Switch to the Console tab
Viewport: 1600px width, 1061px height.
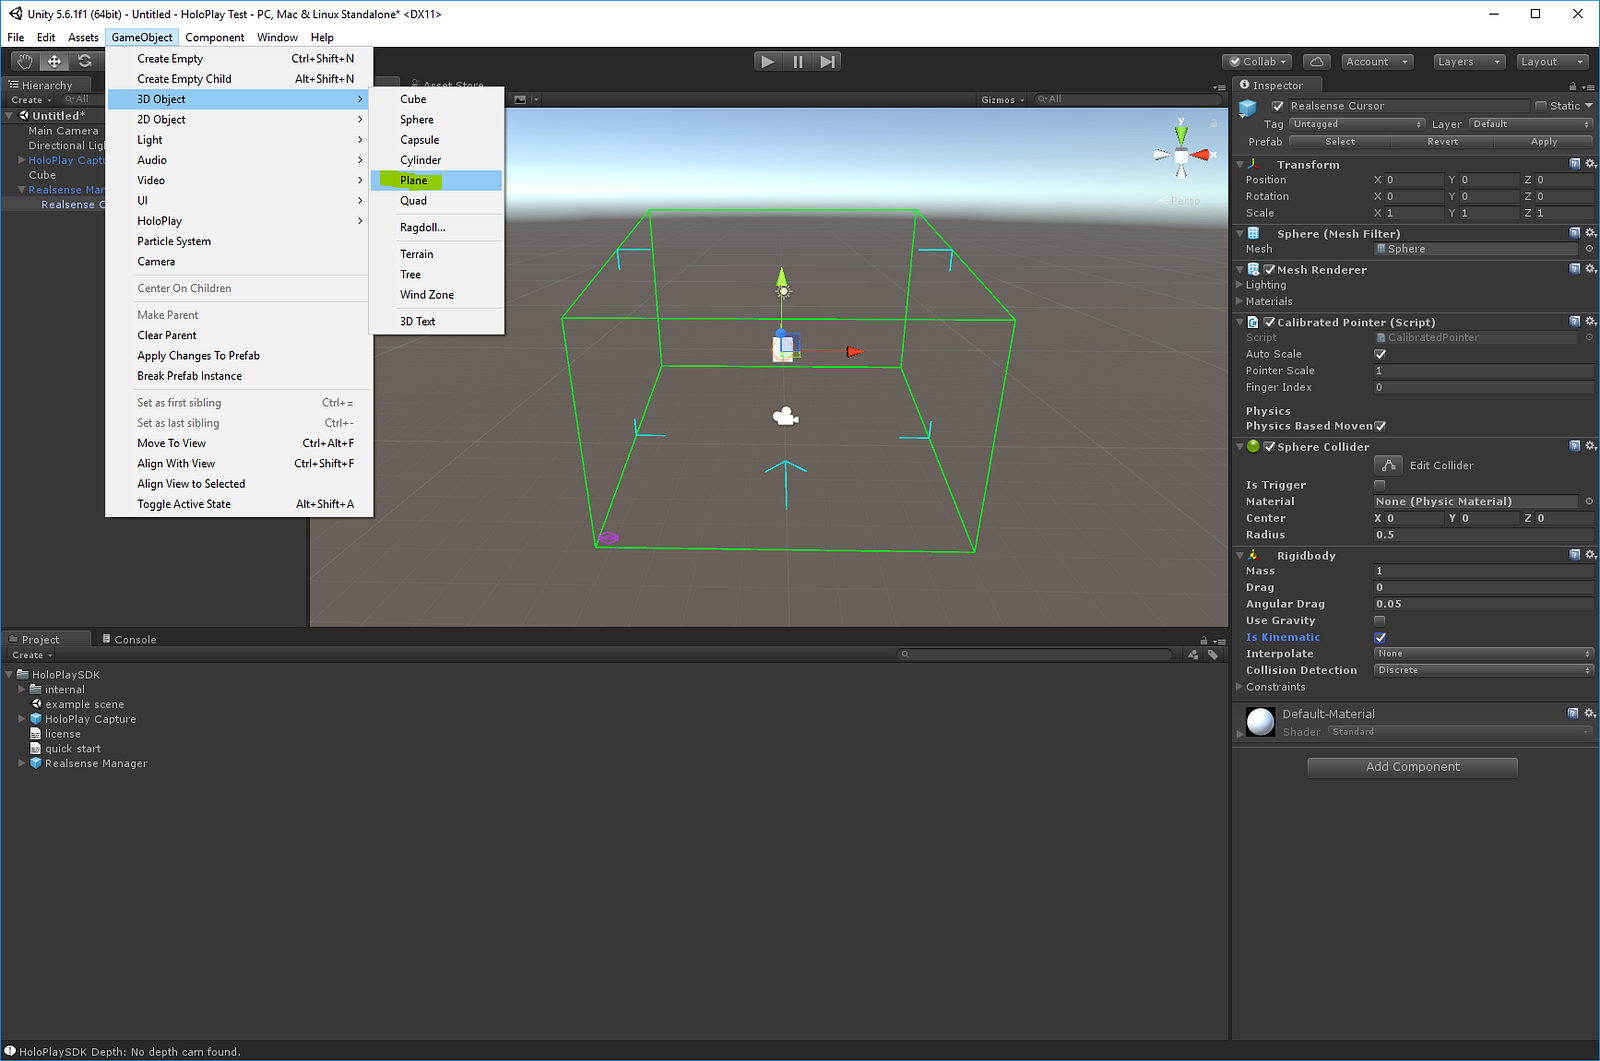134,640
